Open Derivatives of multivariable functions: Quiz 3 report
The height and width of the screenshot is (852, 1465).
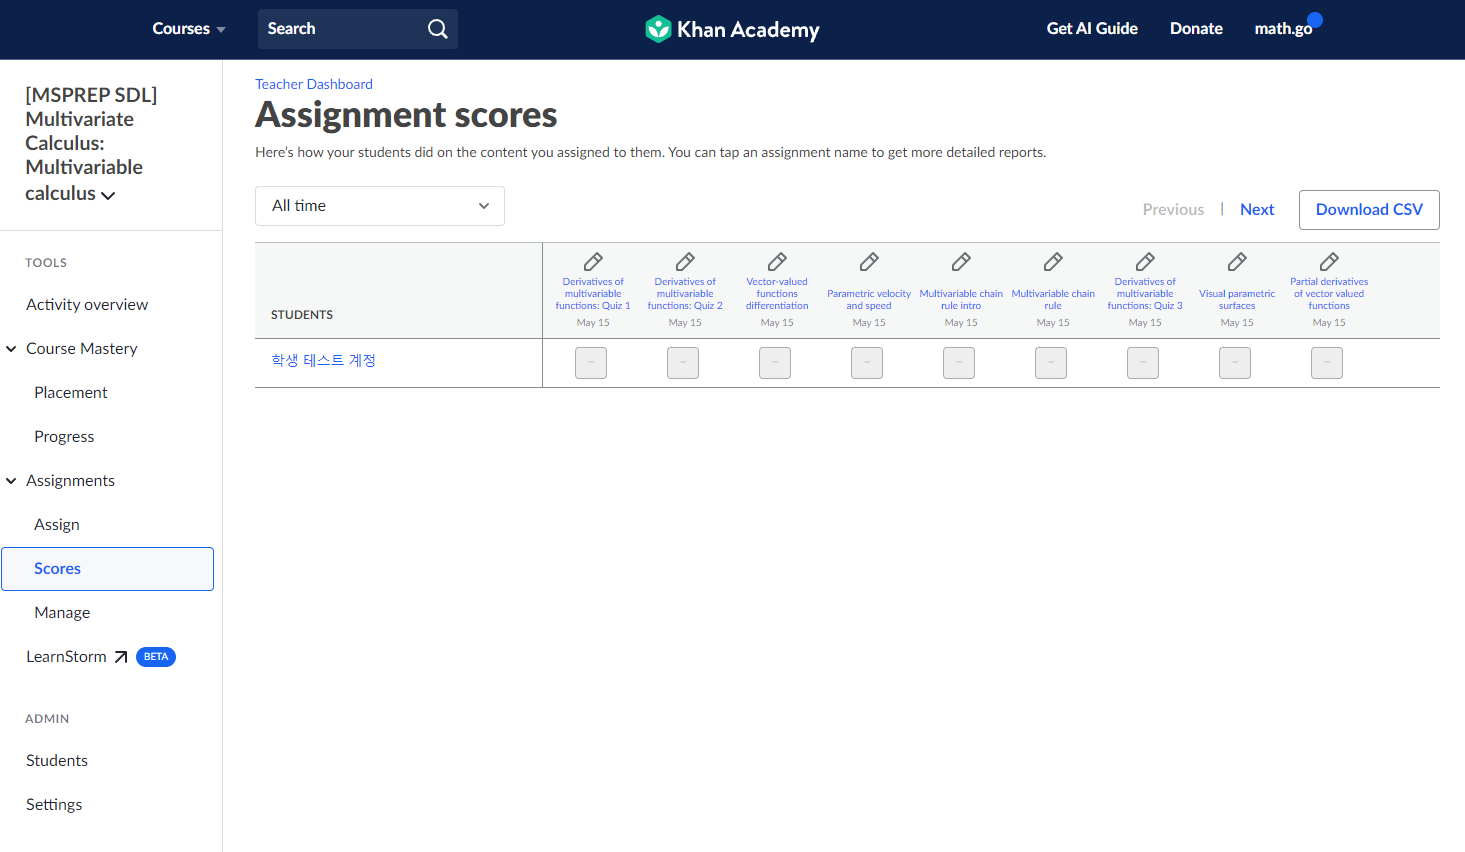[1145, 294]
